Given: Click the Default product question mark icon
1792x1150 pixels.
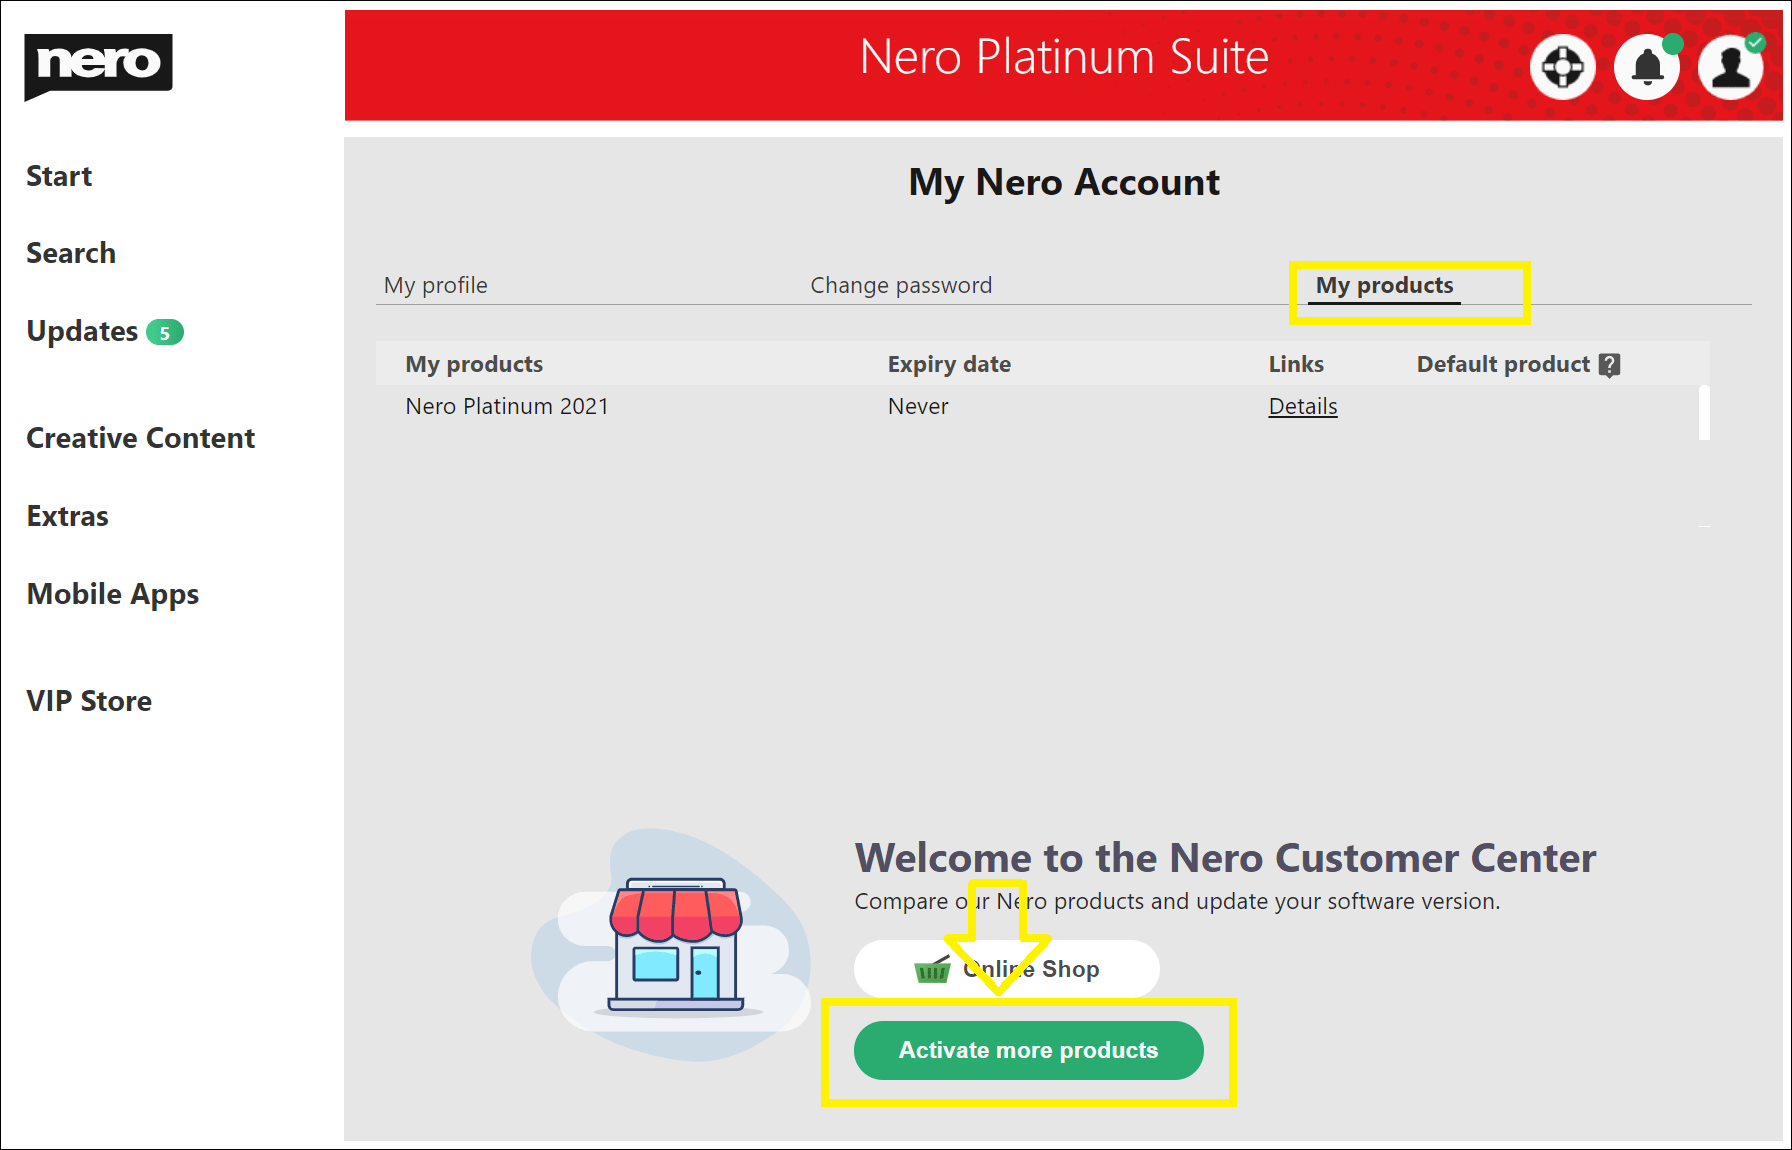Looking at the screenshot, I should 1610,365.
